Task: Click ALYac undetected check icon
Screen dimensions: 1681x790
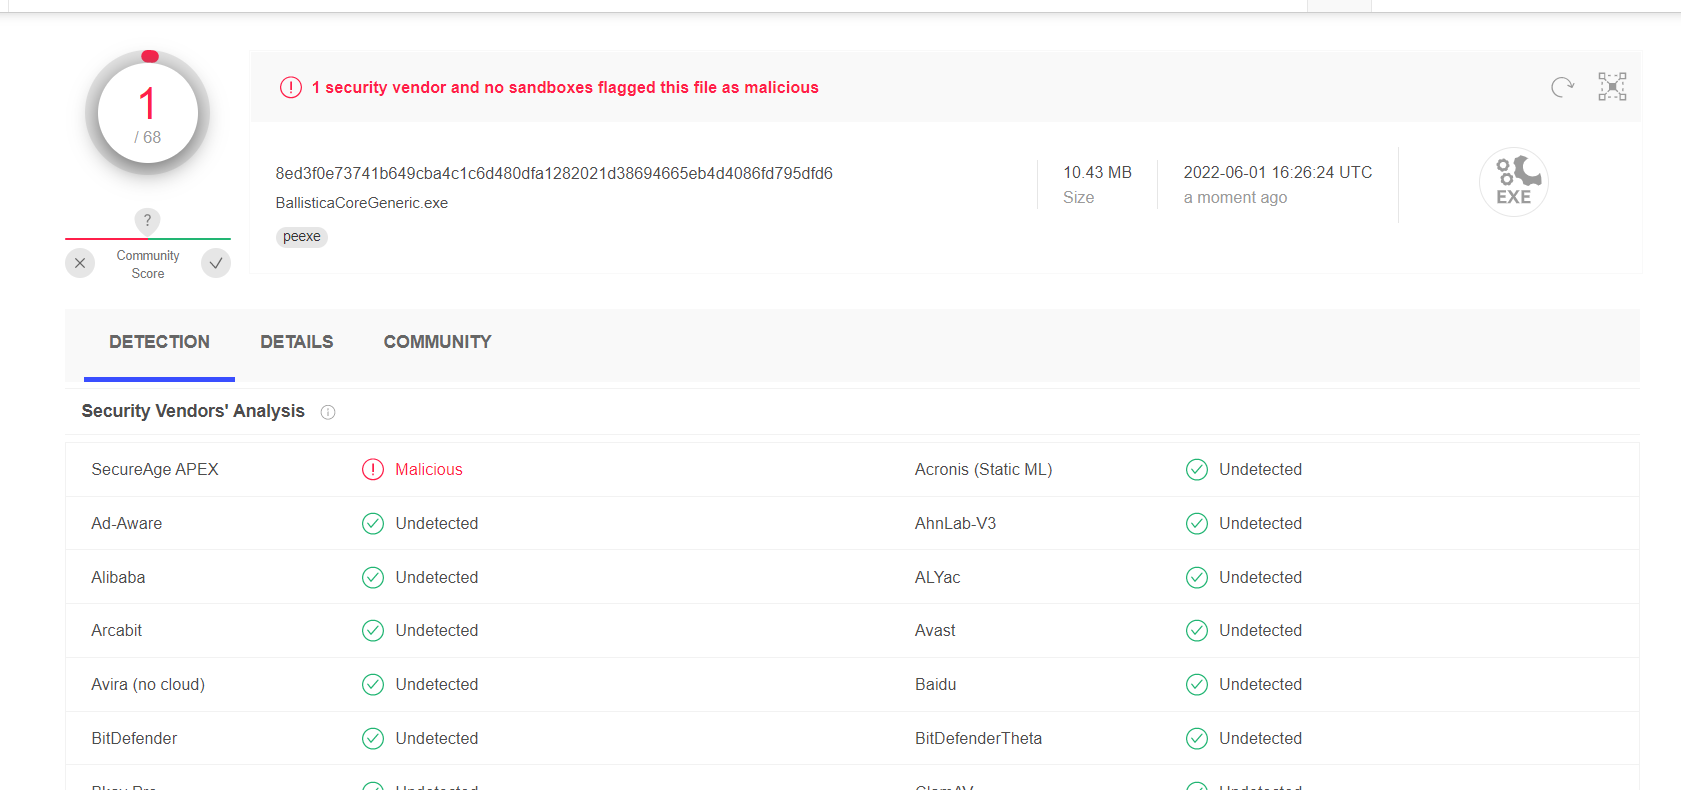Action: [1197, 577]
